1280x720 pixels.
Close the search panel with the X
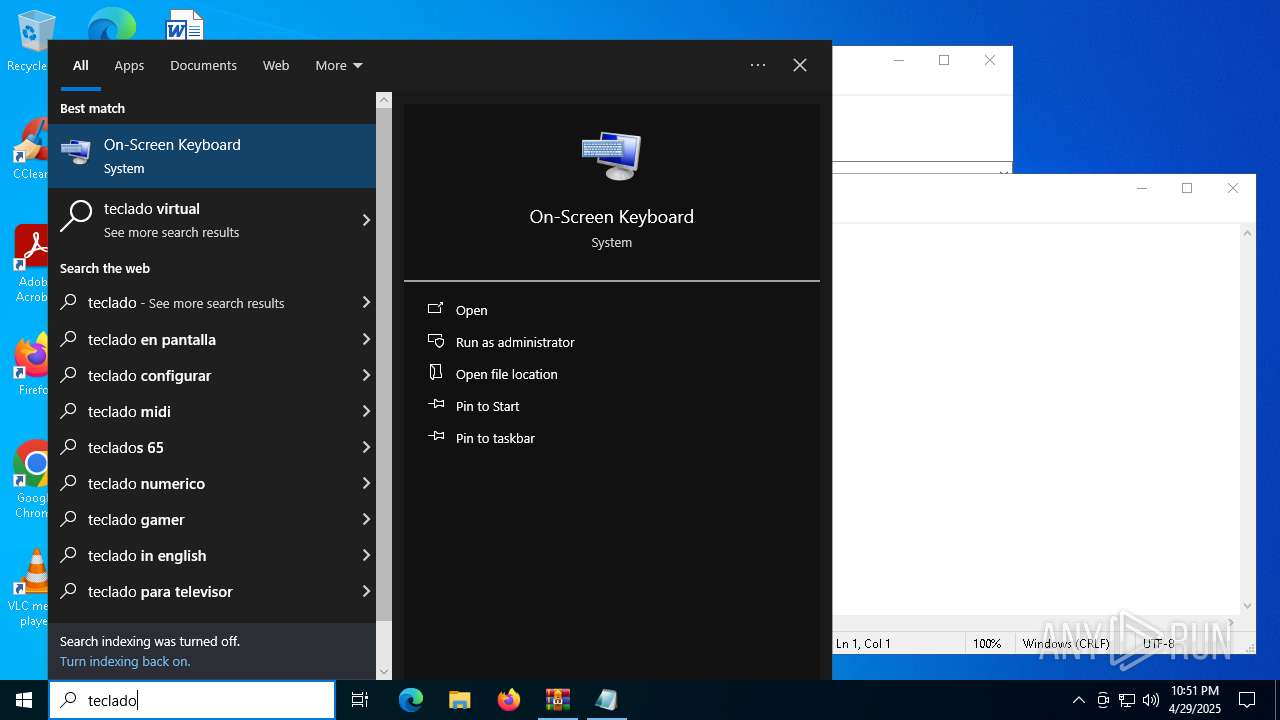click(800, 65)
